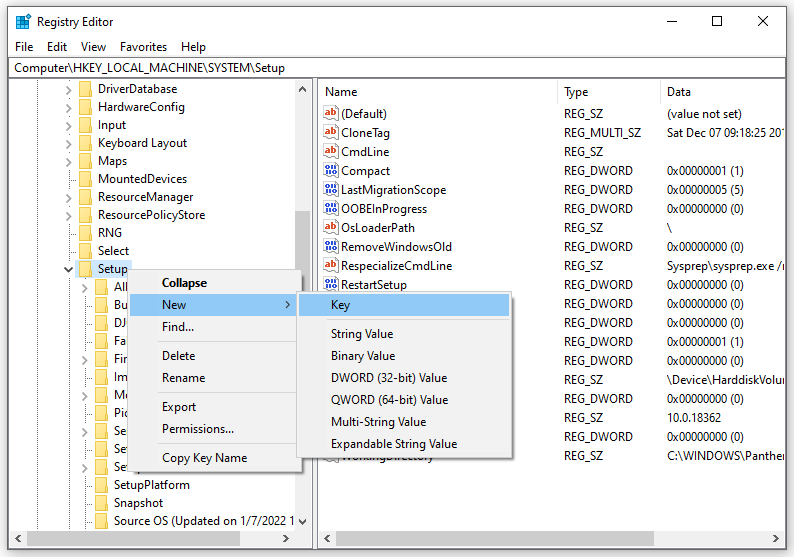Click the DriverDatabase folder icon
Image resolution: width=794 pixels, height=557 pixels.
(x=86, y=89)
